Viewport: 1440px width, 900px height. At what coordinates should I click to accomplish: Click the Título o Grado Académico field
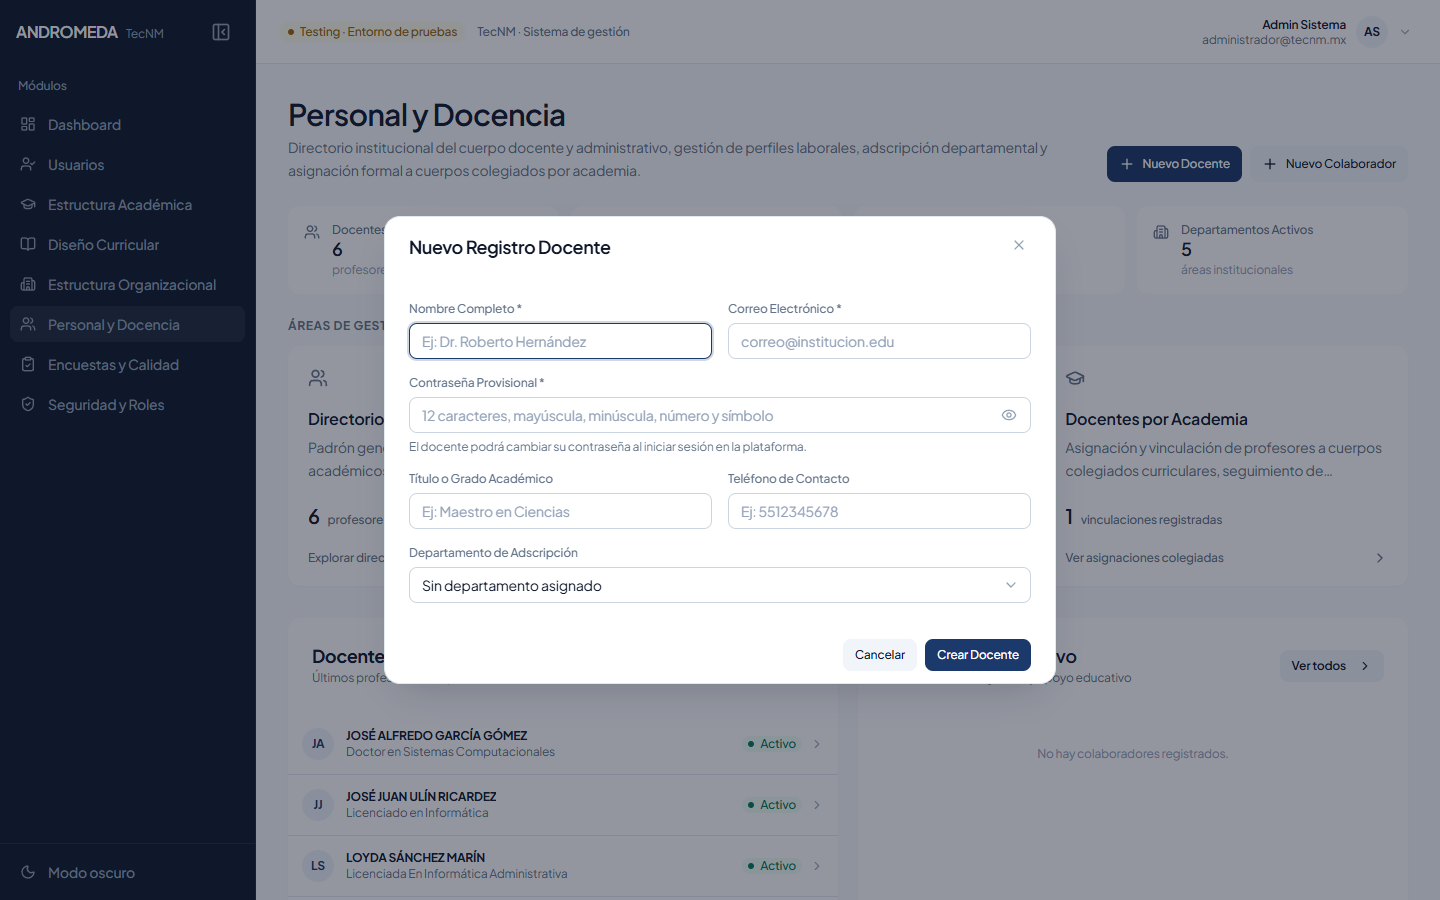tap(560, 511)
